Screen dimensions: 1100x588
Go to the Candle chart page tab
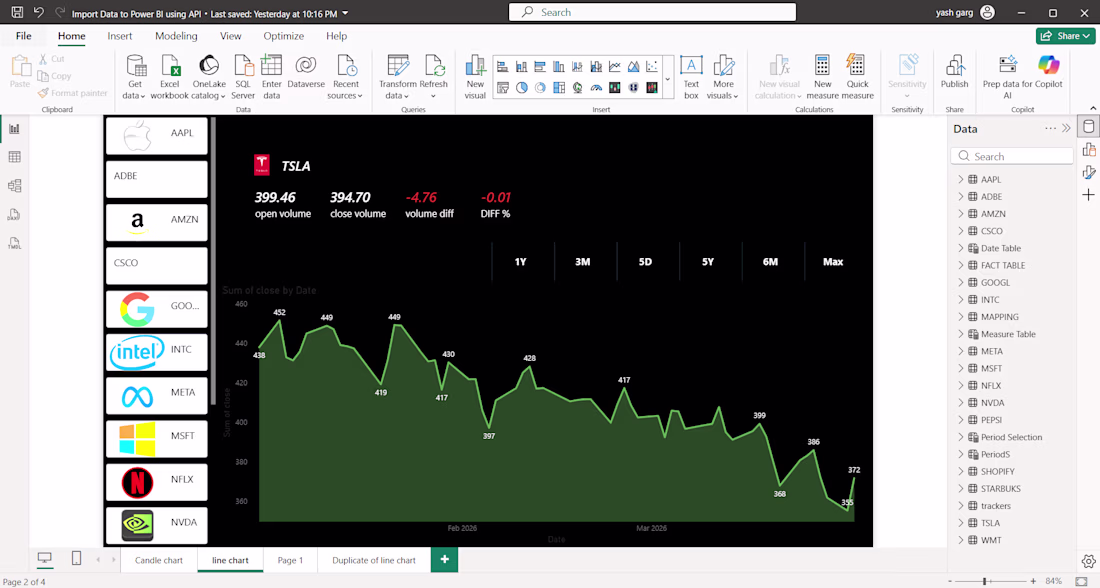[x=159, y=560]
